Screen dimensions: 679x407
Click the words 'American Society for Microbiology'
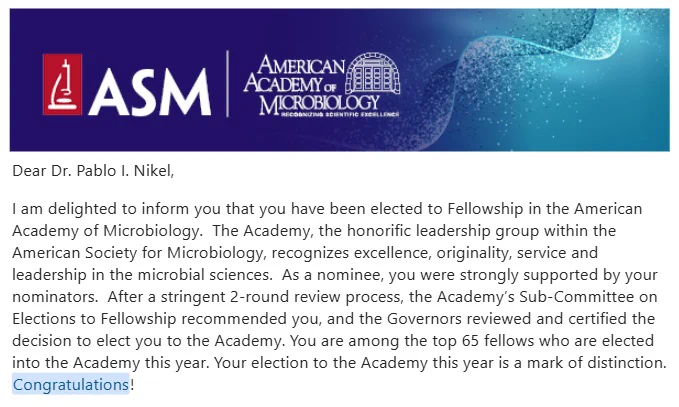click(138, 253)
